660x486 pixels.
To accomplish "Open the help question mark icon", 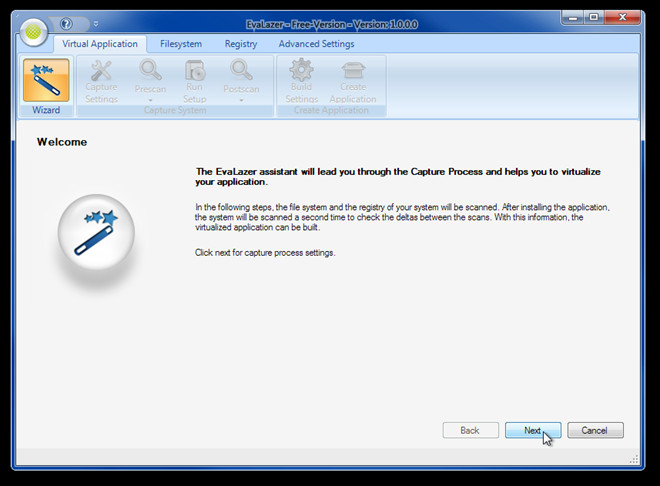I will [66, 24].
